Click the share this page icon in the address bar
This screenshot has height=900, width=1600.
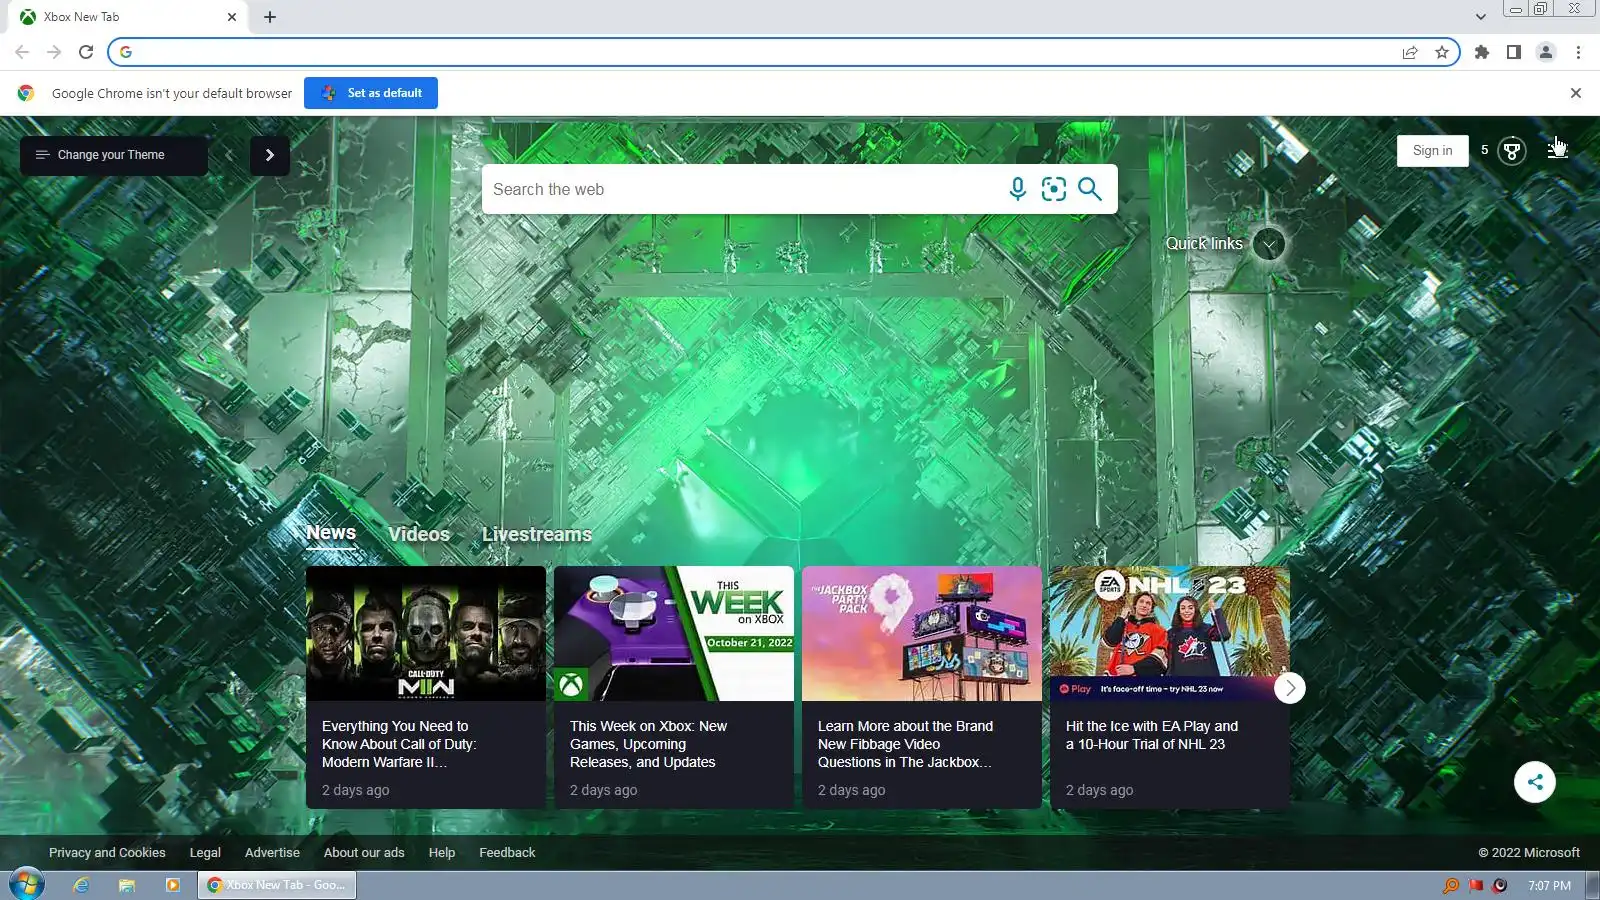pyautogui.click(x=1410, y=52)
